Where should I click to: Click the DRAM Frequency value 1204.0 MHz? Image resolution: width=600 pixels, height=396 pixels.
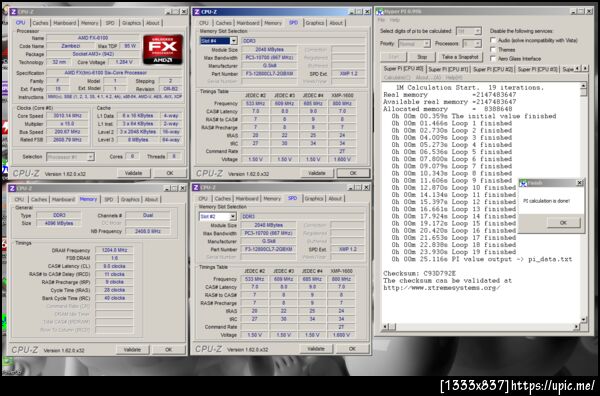[114, 250]
